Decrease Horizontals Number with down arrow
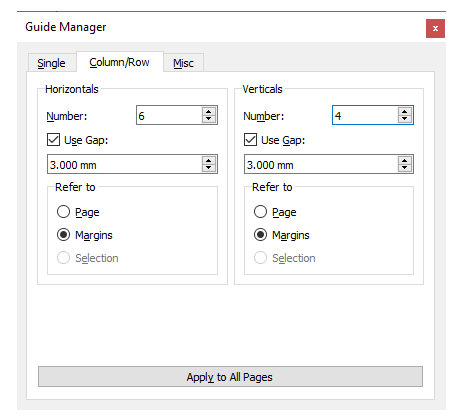This screenshot has width=459, height=420. point(209,119)
